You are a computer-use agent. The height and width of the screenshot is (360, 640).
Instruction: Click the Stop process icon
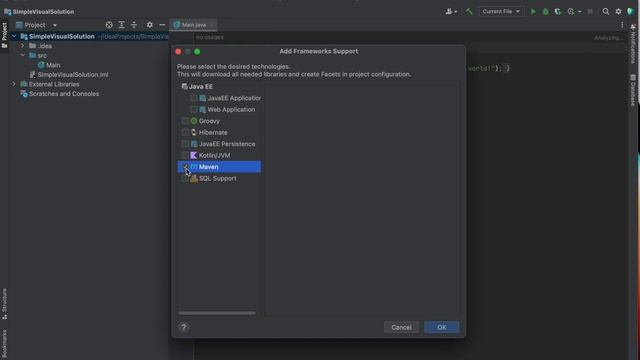(590, 11)
